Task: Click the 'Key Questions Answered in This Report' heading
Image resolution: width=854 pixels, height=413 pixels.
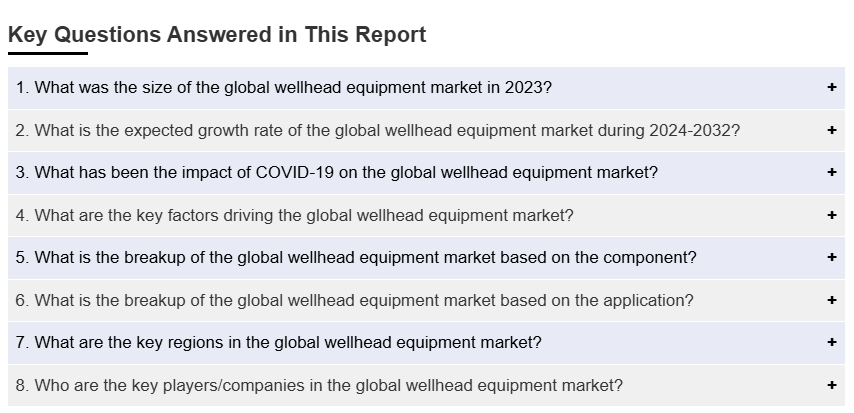Action: (217, 35)
